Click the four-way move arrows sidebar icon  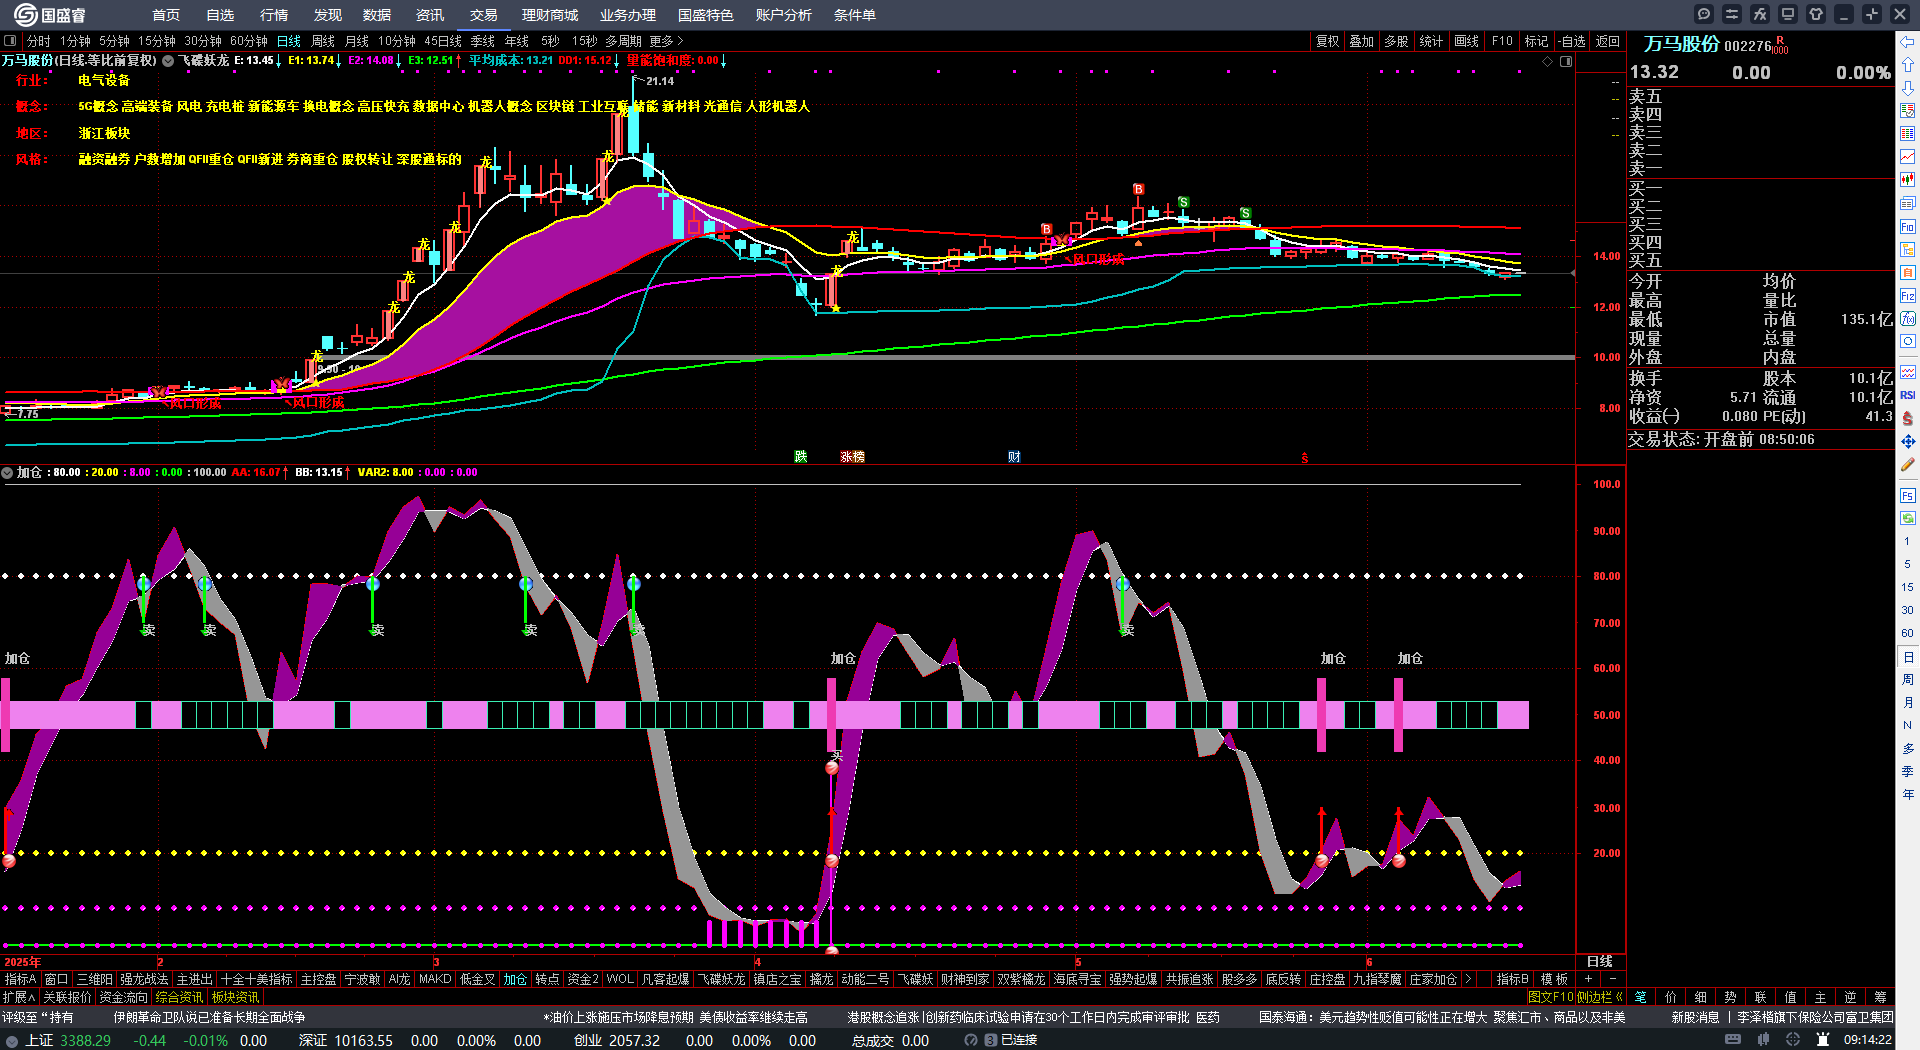1908,441
